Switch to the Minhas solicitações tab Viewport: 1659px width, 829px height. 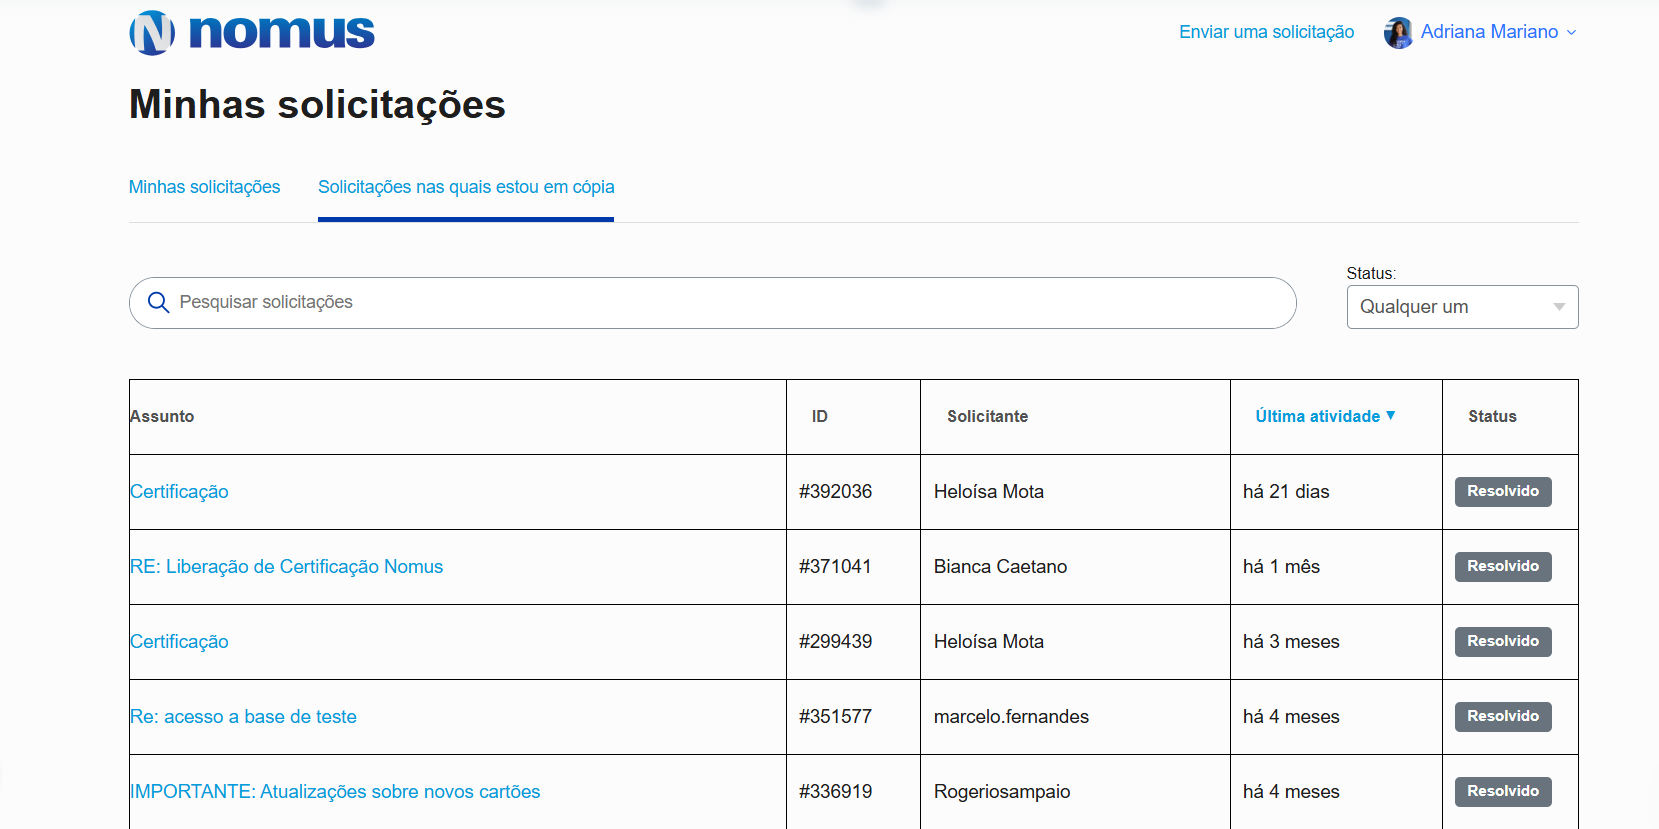(x=204, y=187)
